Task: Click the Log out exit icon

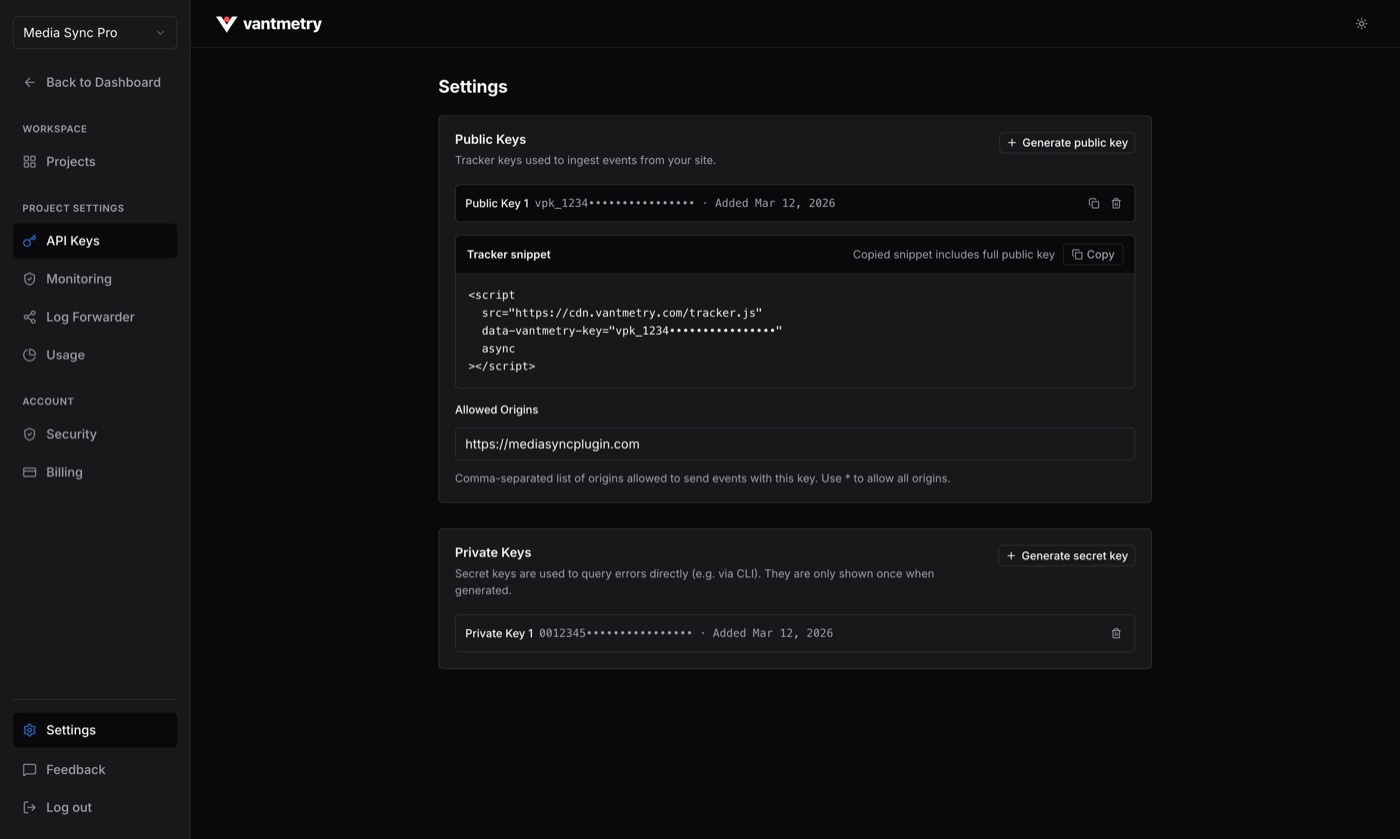Action: (x=30, y=808)
